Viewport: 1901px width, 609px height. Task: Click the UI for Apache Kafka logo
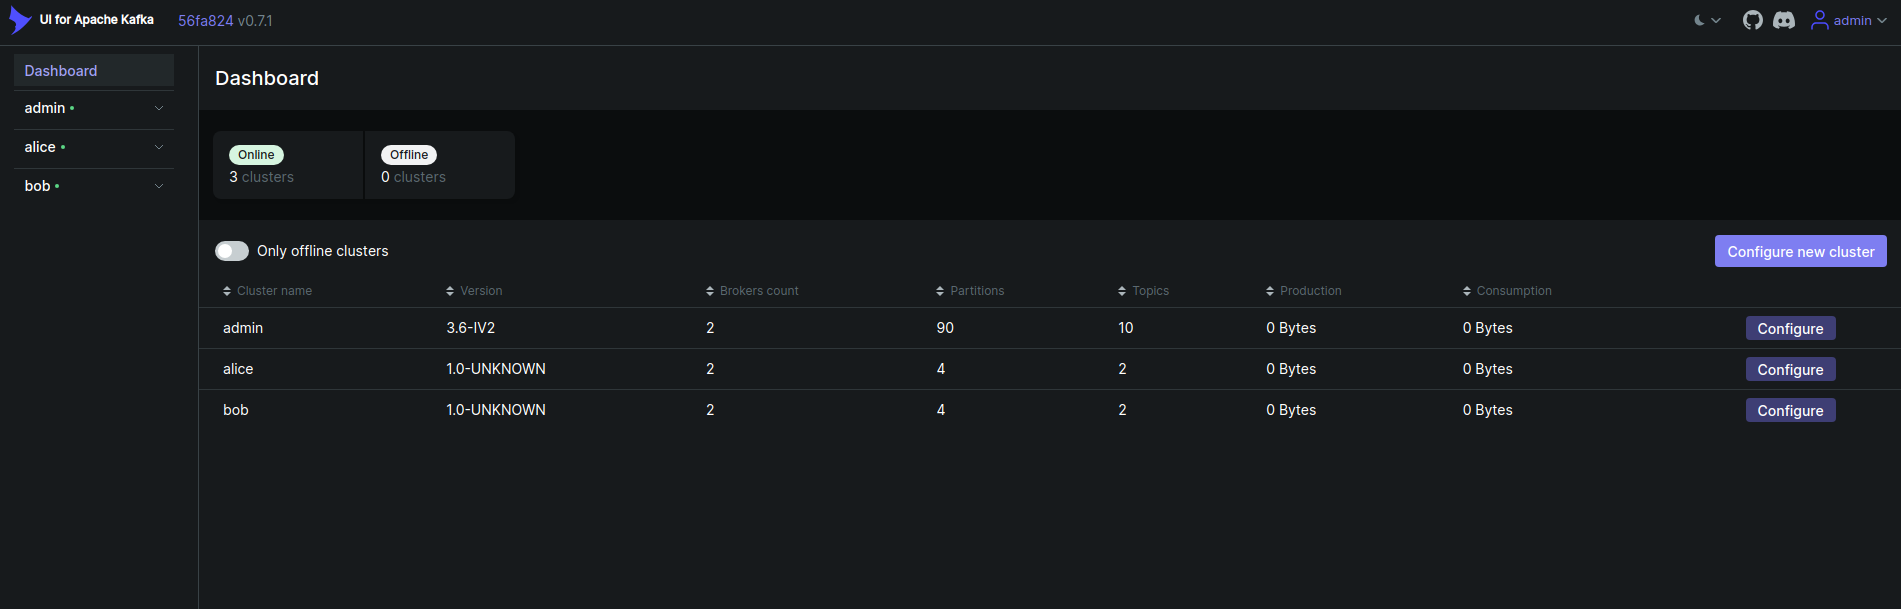[x=20, y=20]
